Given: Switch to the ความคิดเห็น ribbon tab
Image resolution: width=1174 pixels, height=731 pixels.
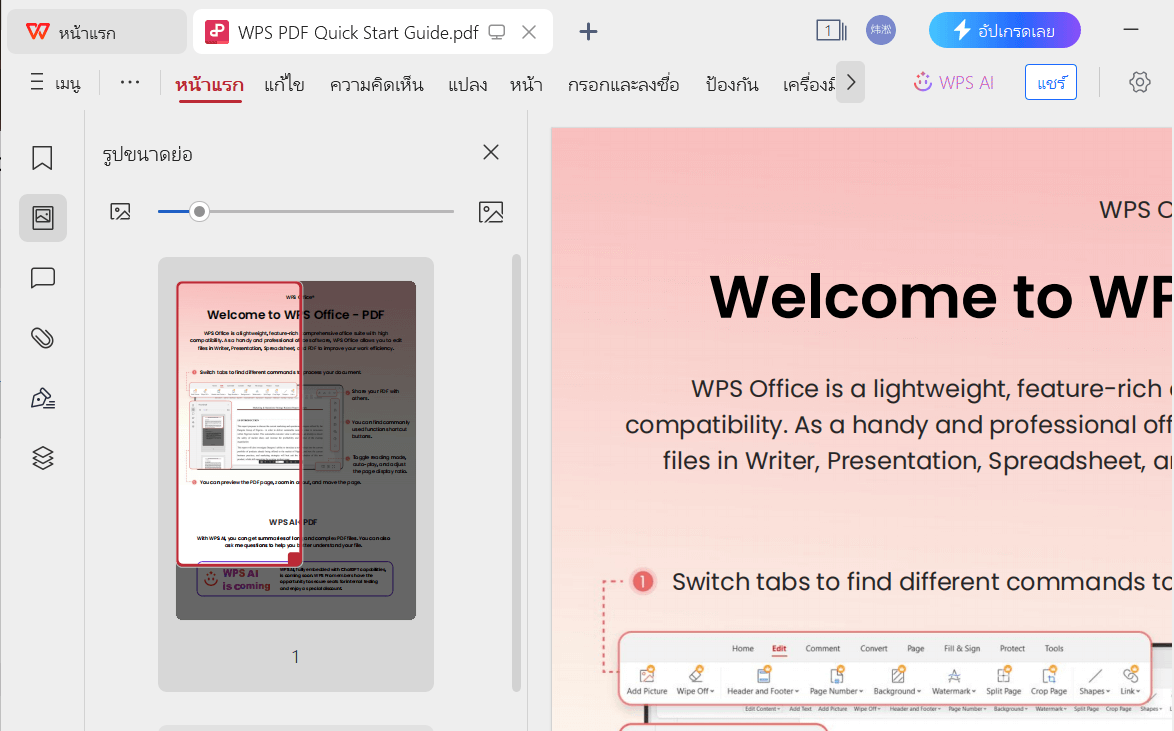Looking at the screenshot, I should tap(377, 85).
